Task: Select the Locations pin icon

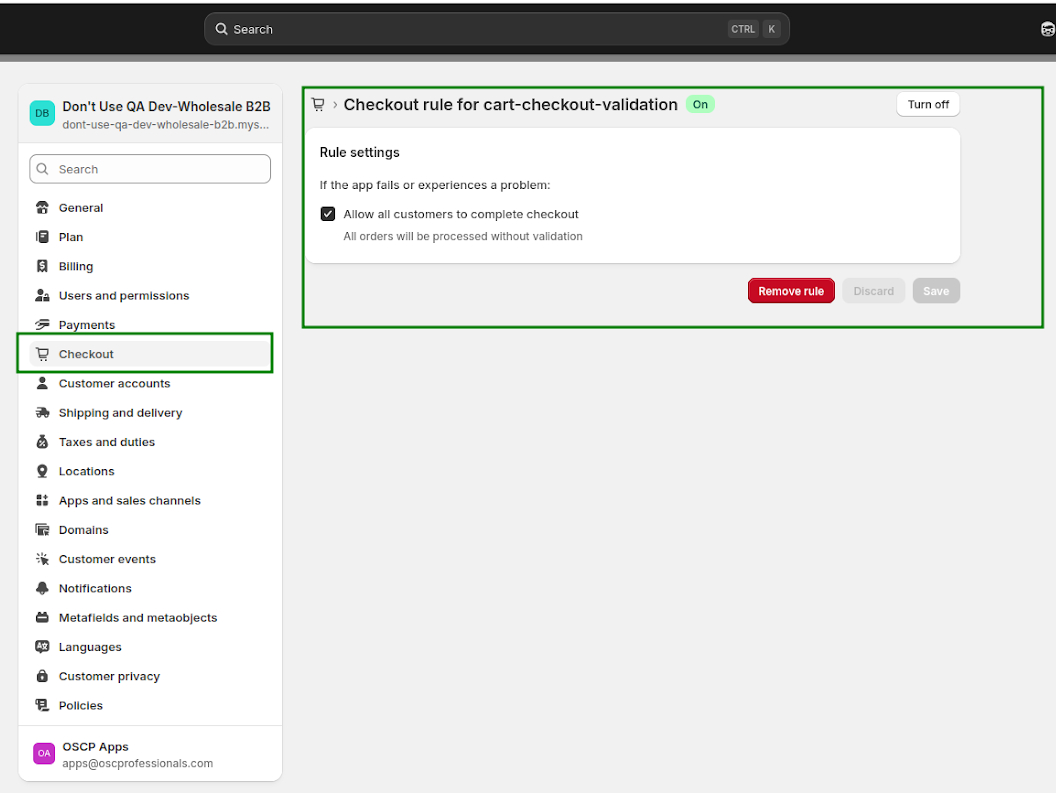Action: point(42,471)
